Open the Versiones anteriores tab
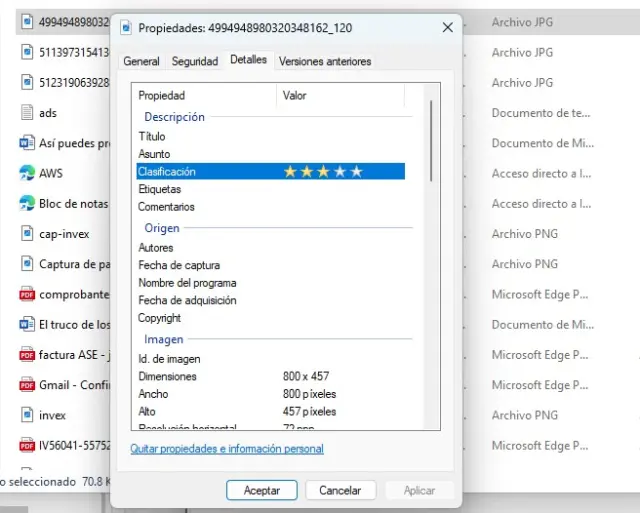 [x=324, y=61]
